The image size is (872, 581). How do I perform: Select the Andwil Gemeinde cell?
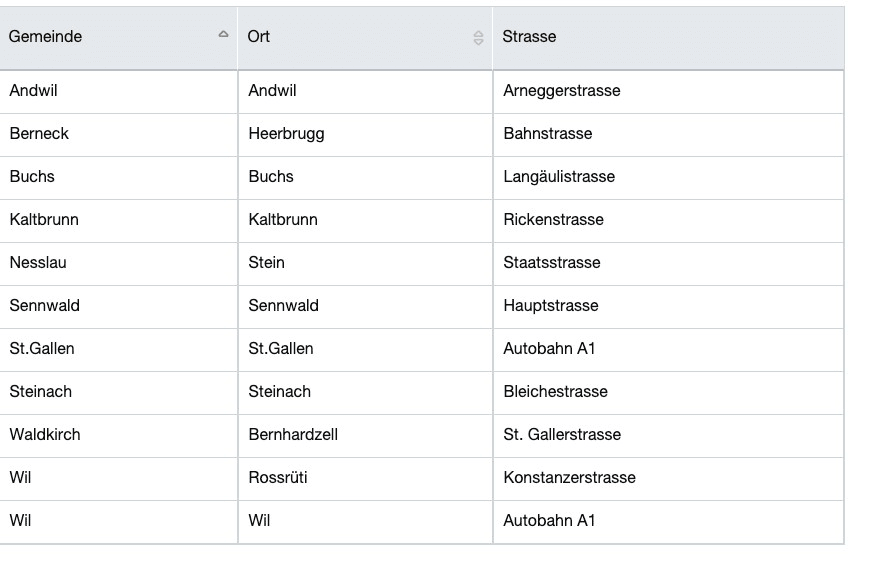tap(118, 92)
